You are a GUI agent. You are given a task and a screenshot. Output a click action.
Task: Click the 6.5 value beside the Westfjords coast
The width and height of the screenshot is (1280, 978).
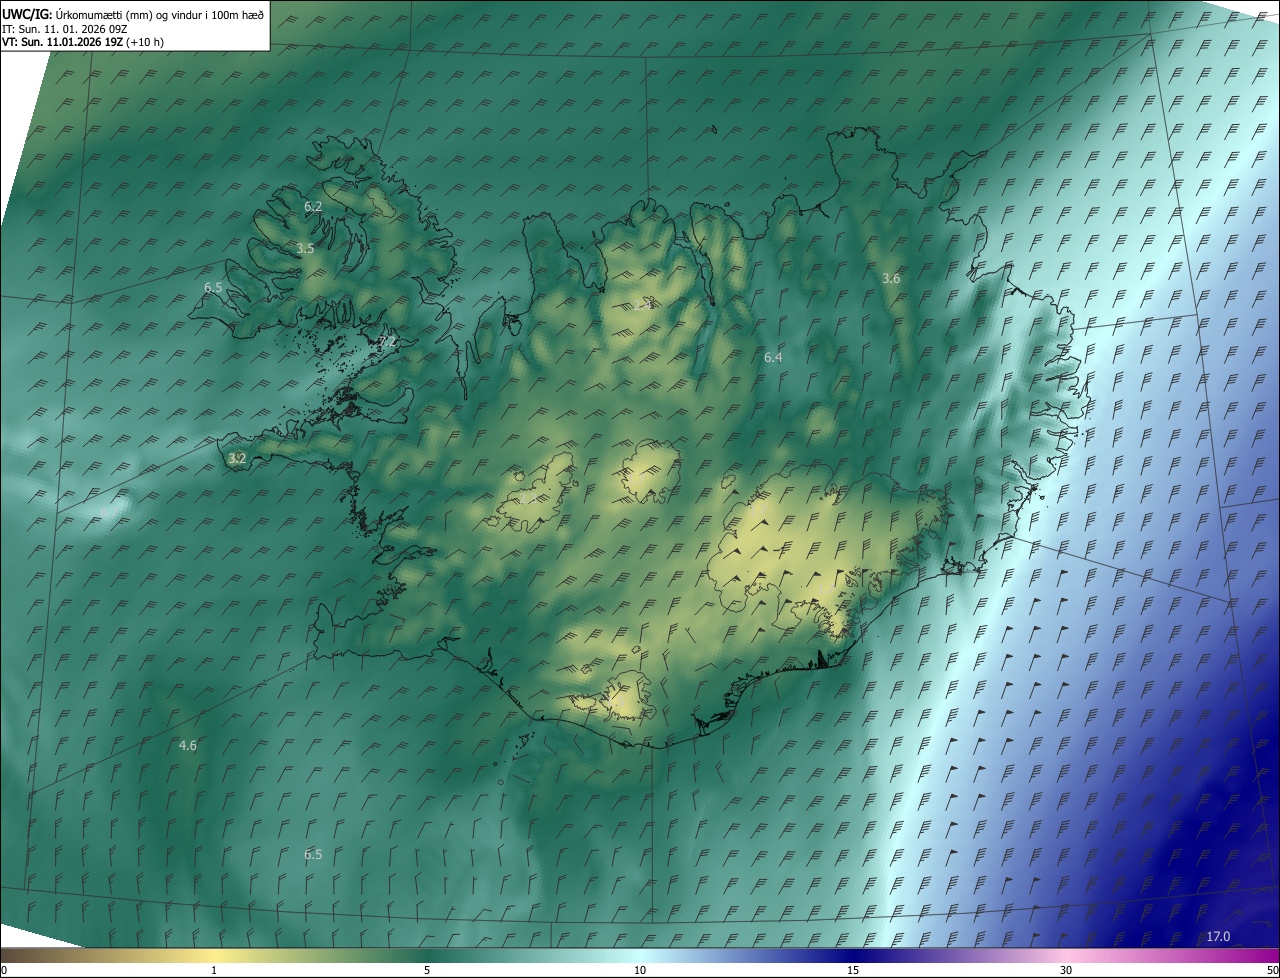click(x=213, y=288)
